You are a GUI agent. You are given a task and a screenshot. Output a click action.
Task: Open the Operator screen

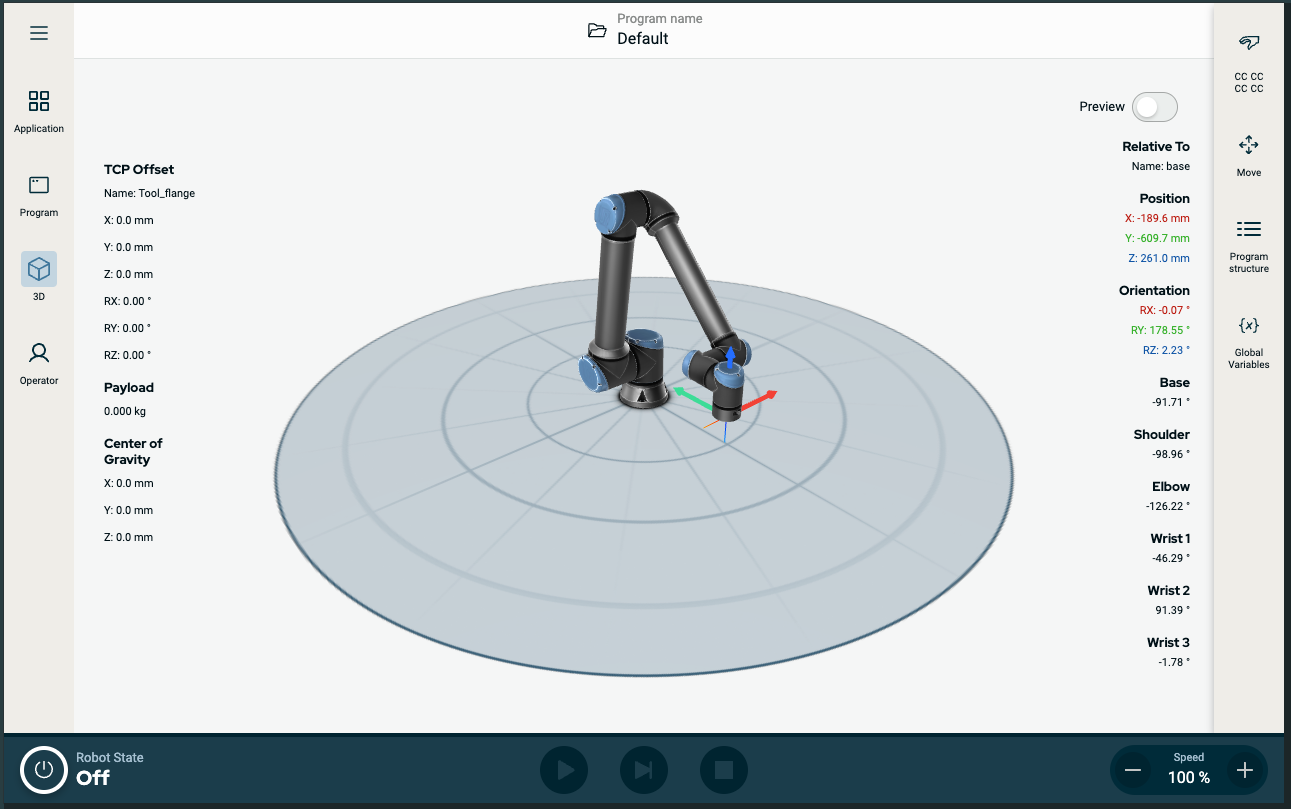[39, 354]
